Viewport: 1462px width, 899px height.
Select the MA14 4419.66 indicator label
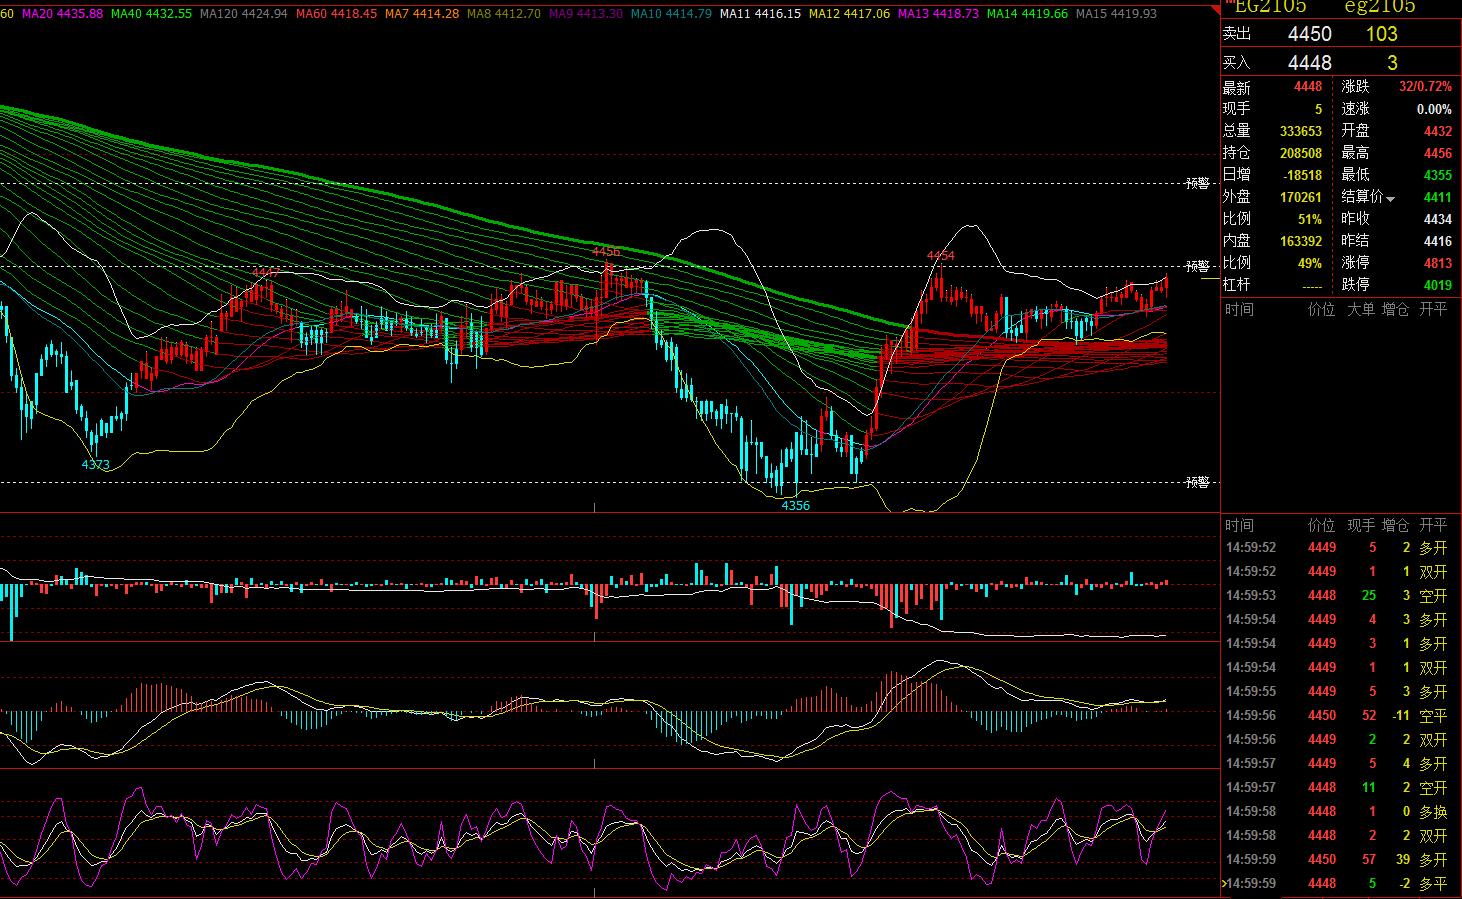[1027, 14]
